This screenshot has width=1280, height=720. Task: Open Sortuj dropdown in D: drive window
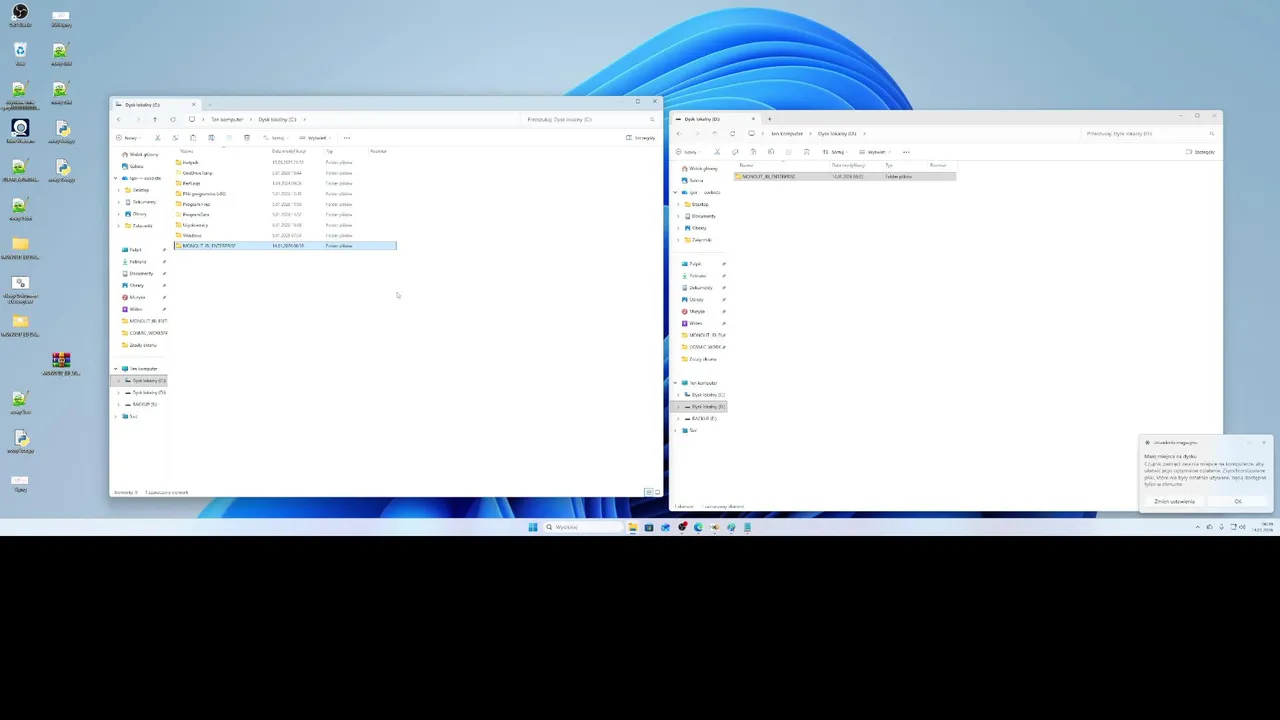[x=834, y=152]
